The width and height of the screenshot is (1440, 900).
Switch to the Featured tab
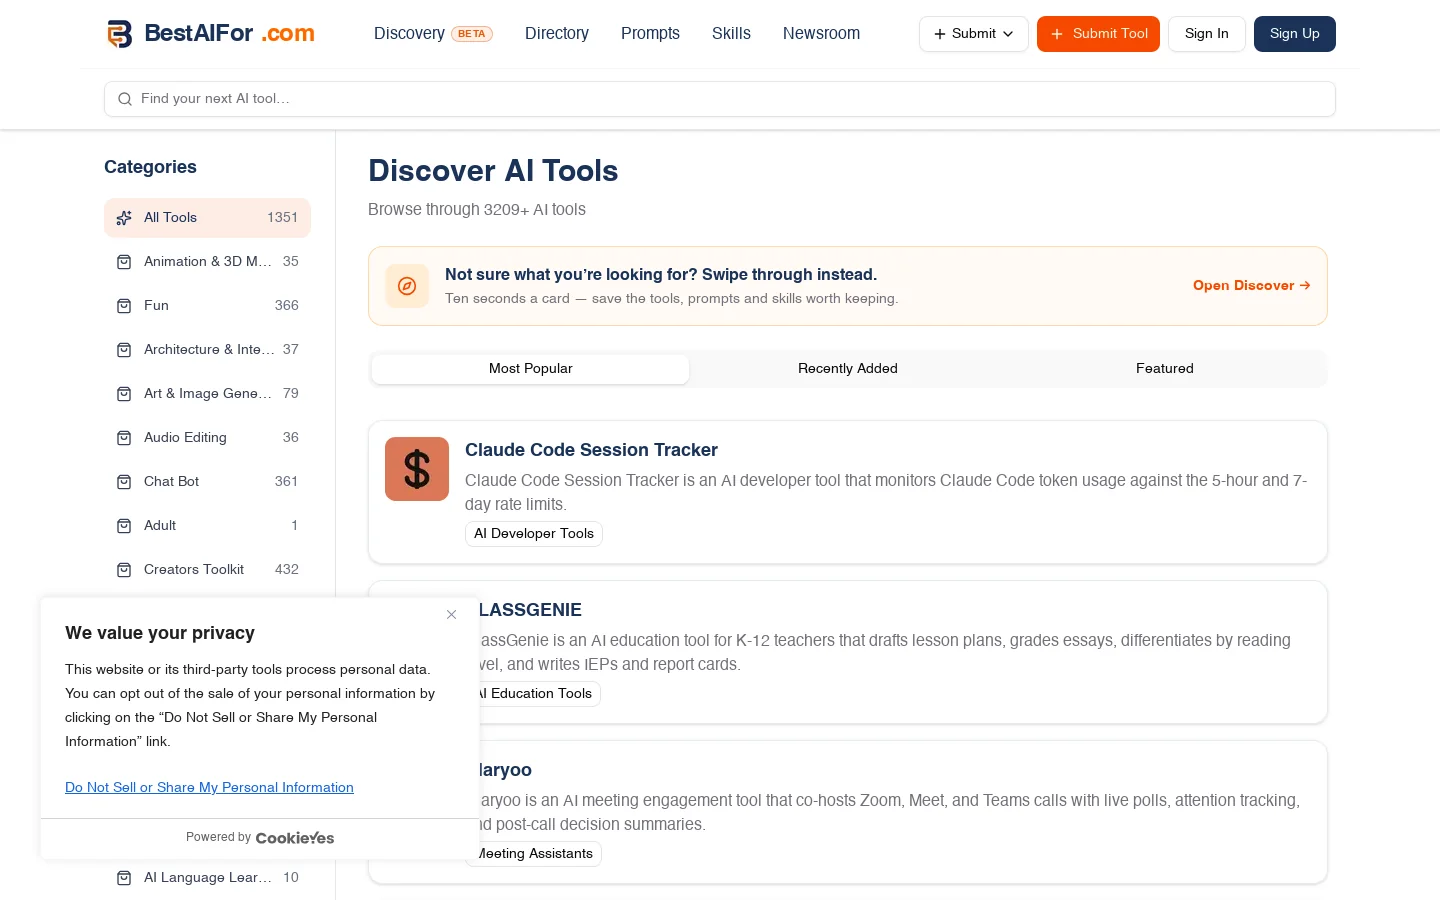[1165, 369]
